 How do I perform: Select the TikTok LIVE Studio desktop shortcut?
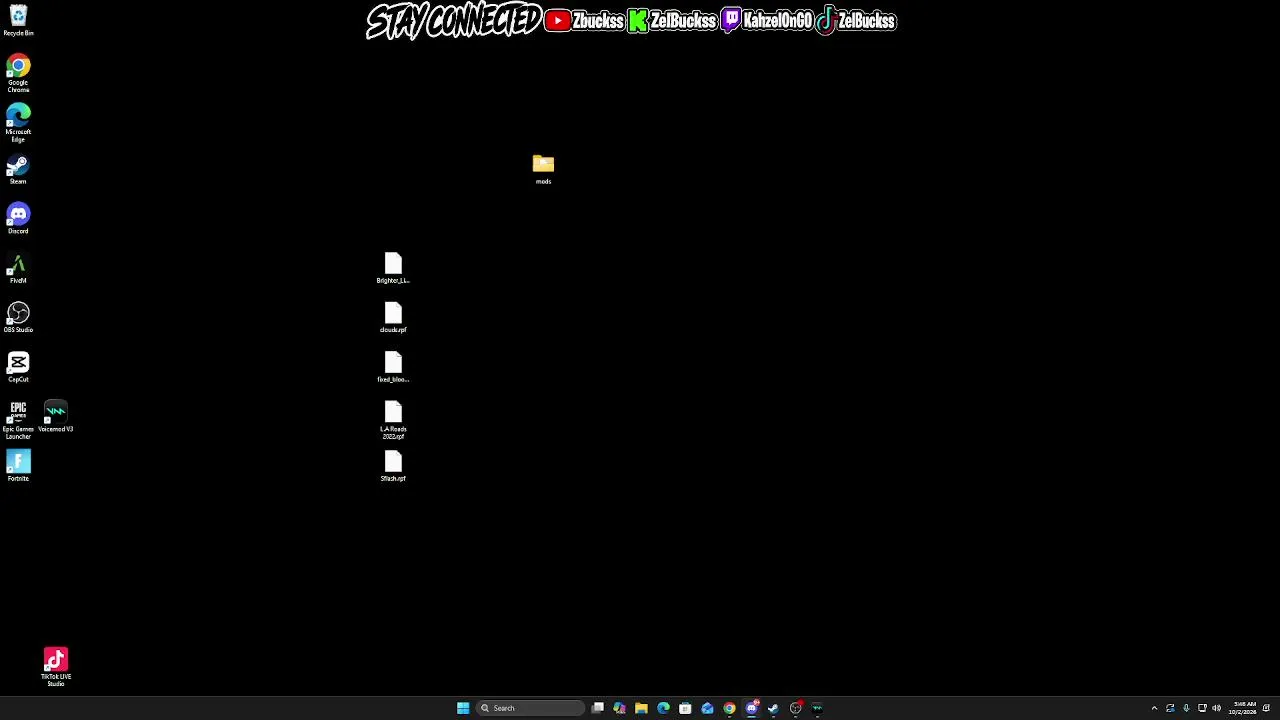click(x=56, y=667)
